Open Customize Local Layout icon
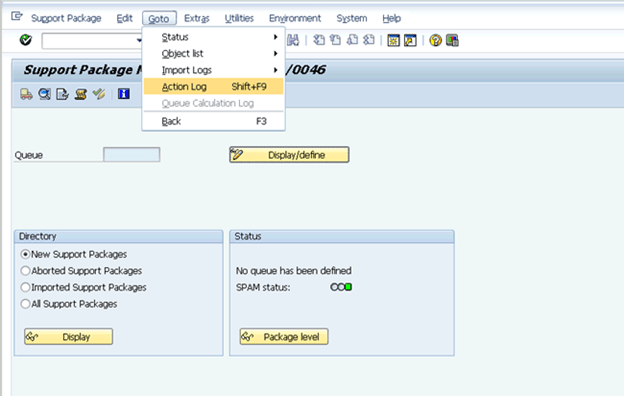This screenshot has width=624, height=396. point(452,40)
